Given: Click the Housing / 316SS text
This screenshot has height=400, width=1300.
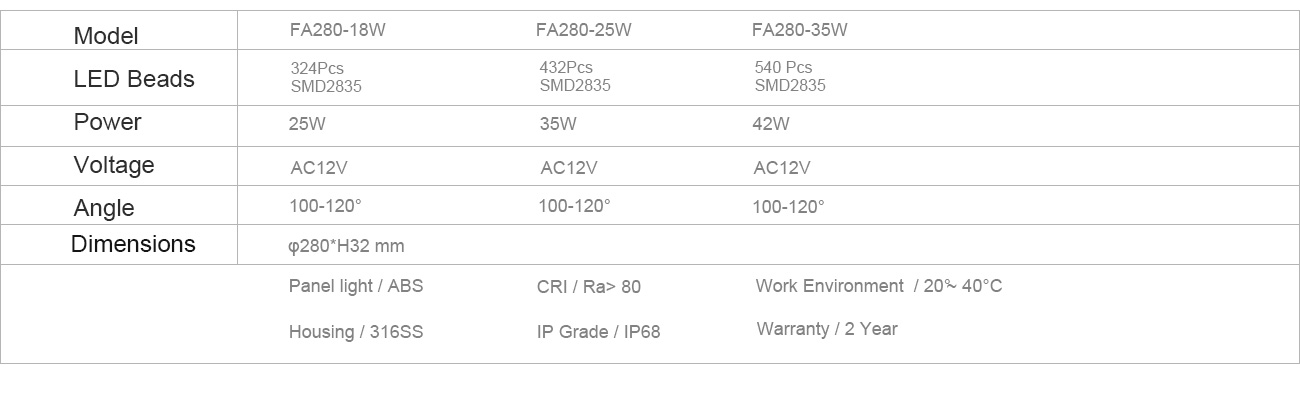Looking at the screenshot, I should click(356, 332).
